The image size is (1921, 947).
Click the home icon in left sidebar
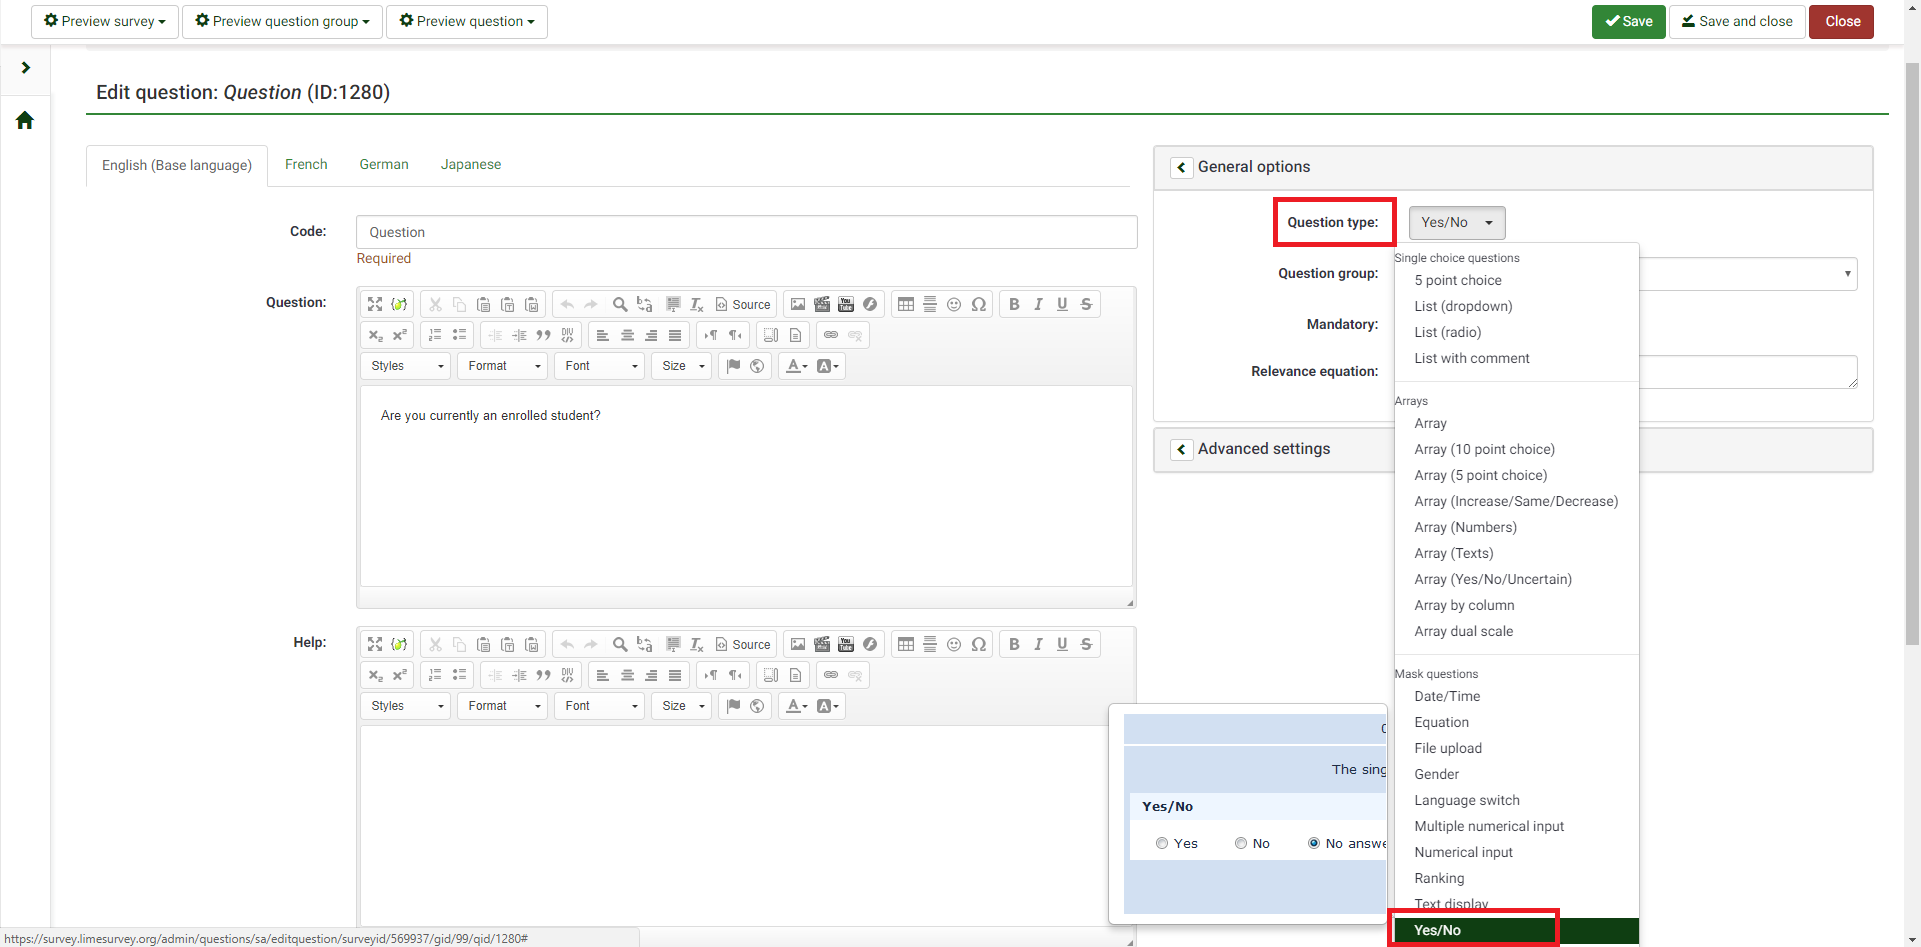pyautogui.click(x=25, y=121)
